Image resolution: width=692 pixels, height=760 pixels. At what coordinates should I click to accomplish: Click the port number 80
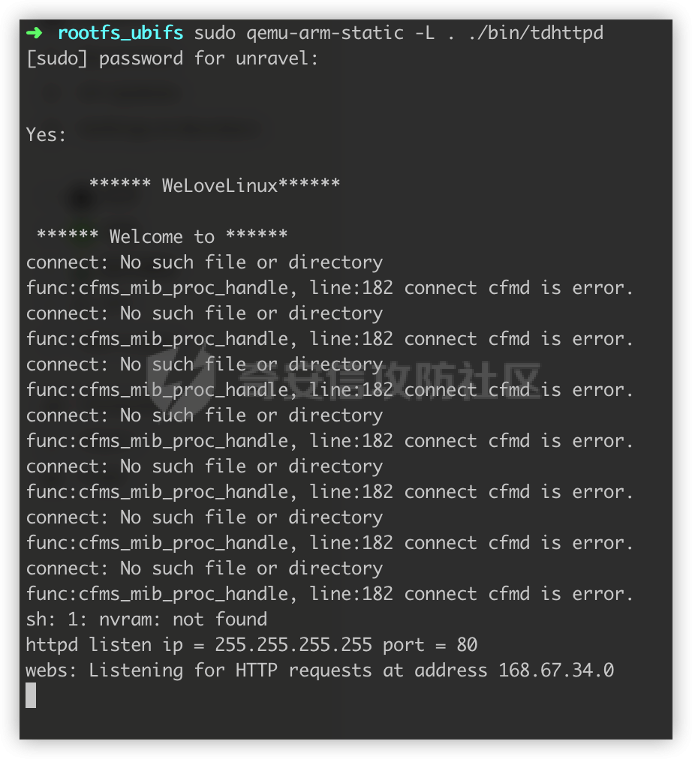(x=467, y=645)
